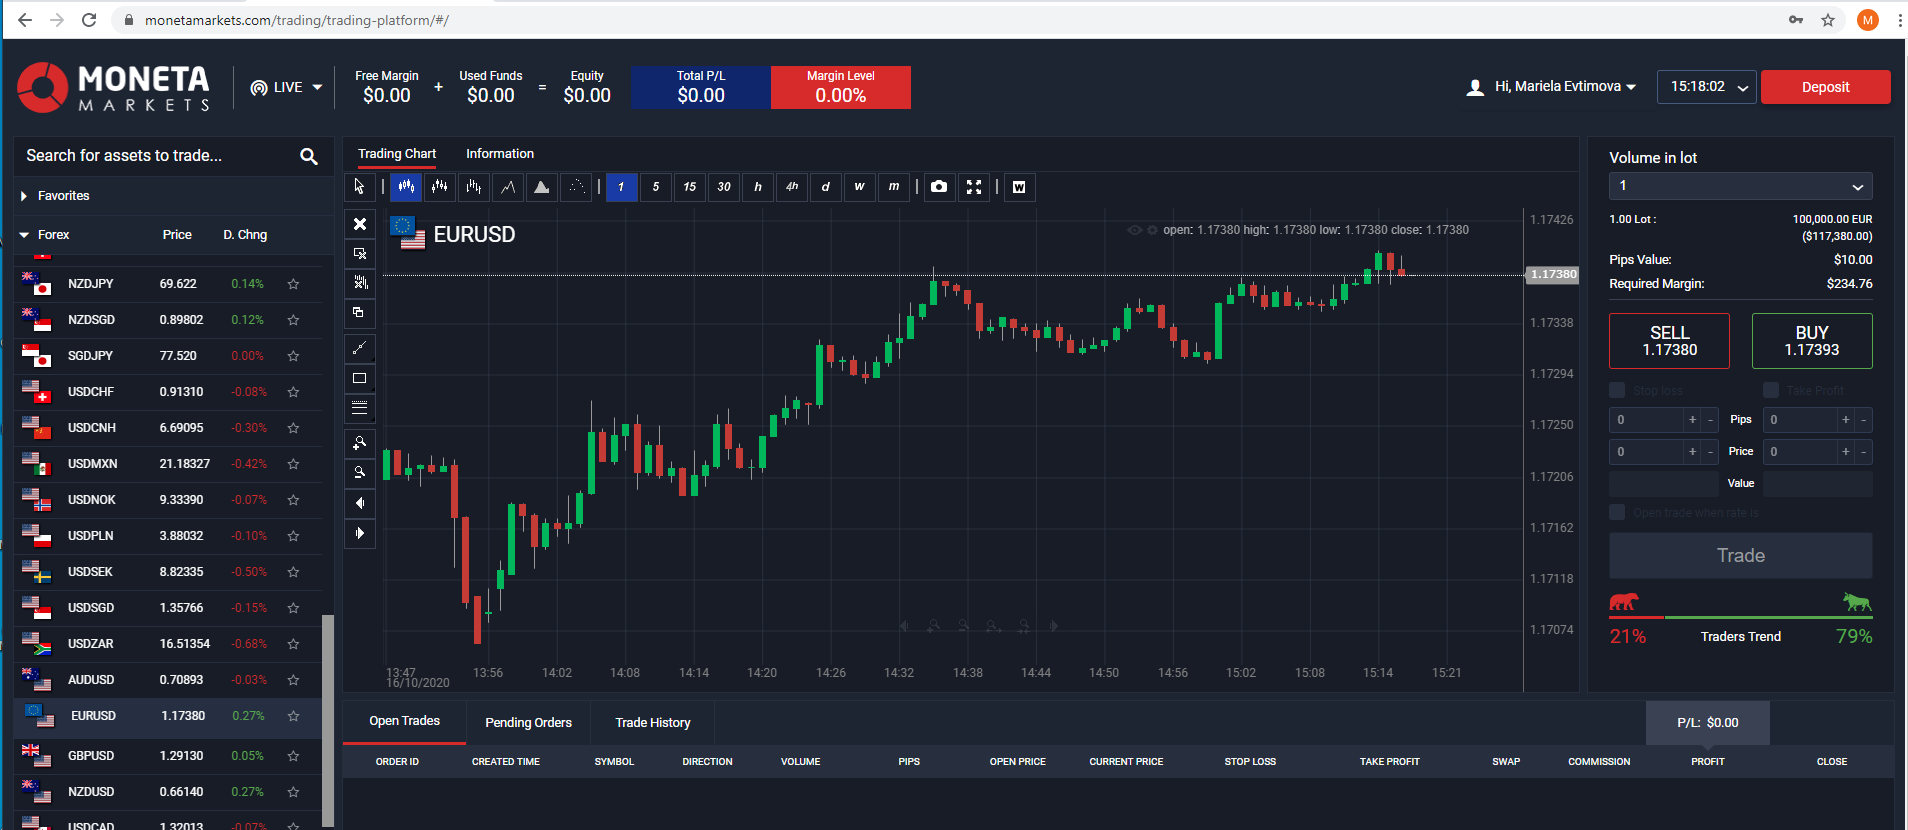Set chart timeframe to 5 minutes

pyautogui.click(x=655, y=187)
